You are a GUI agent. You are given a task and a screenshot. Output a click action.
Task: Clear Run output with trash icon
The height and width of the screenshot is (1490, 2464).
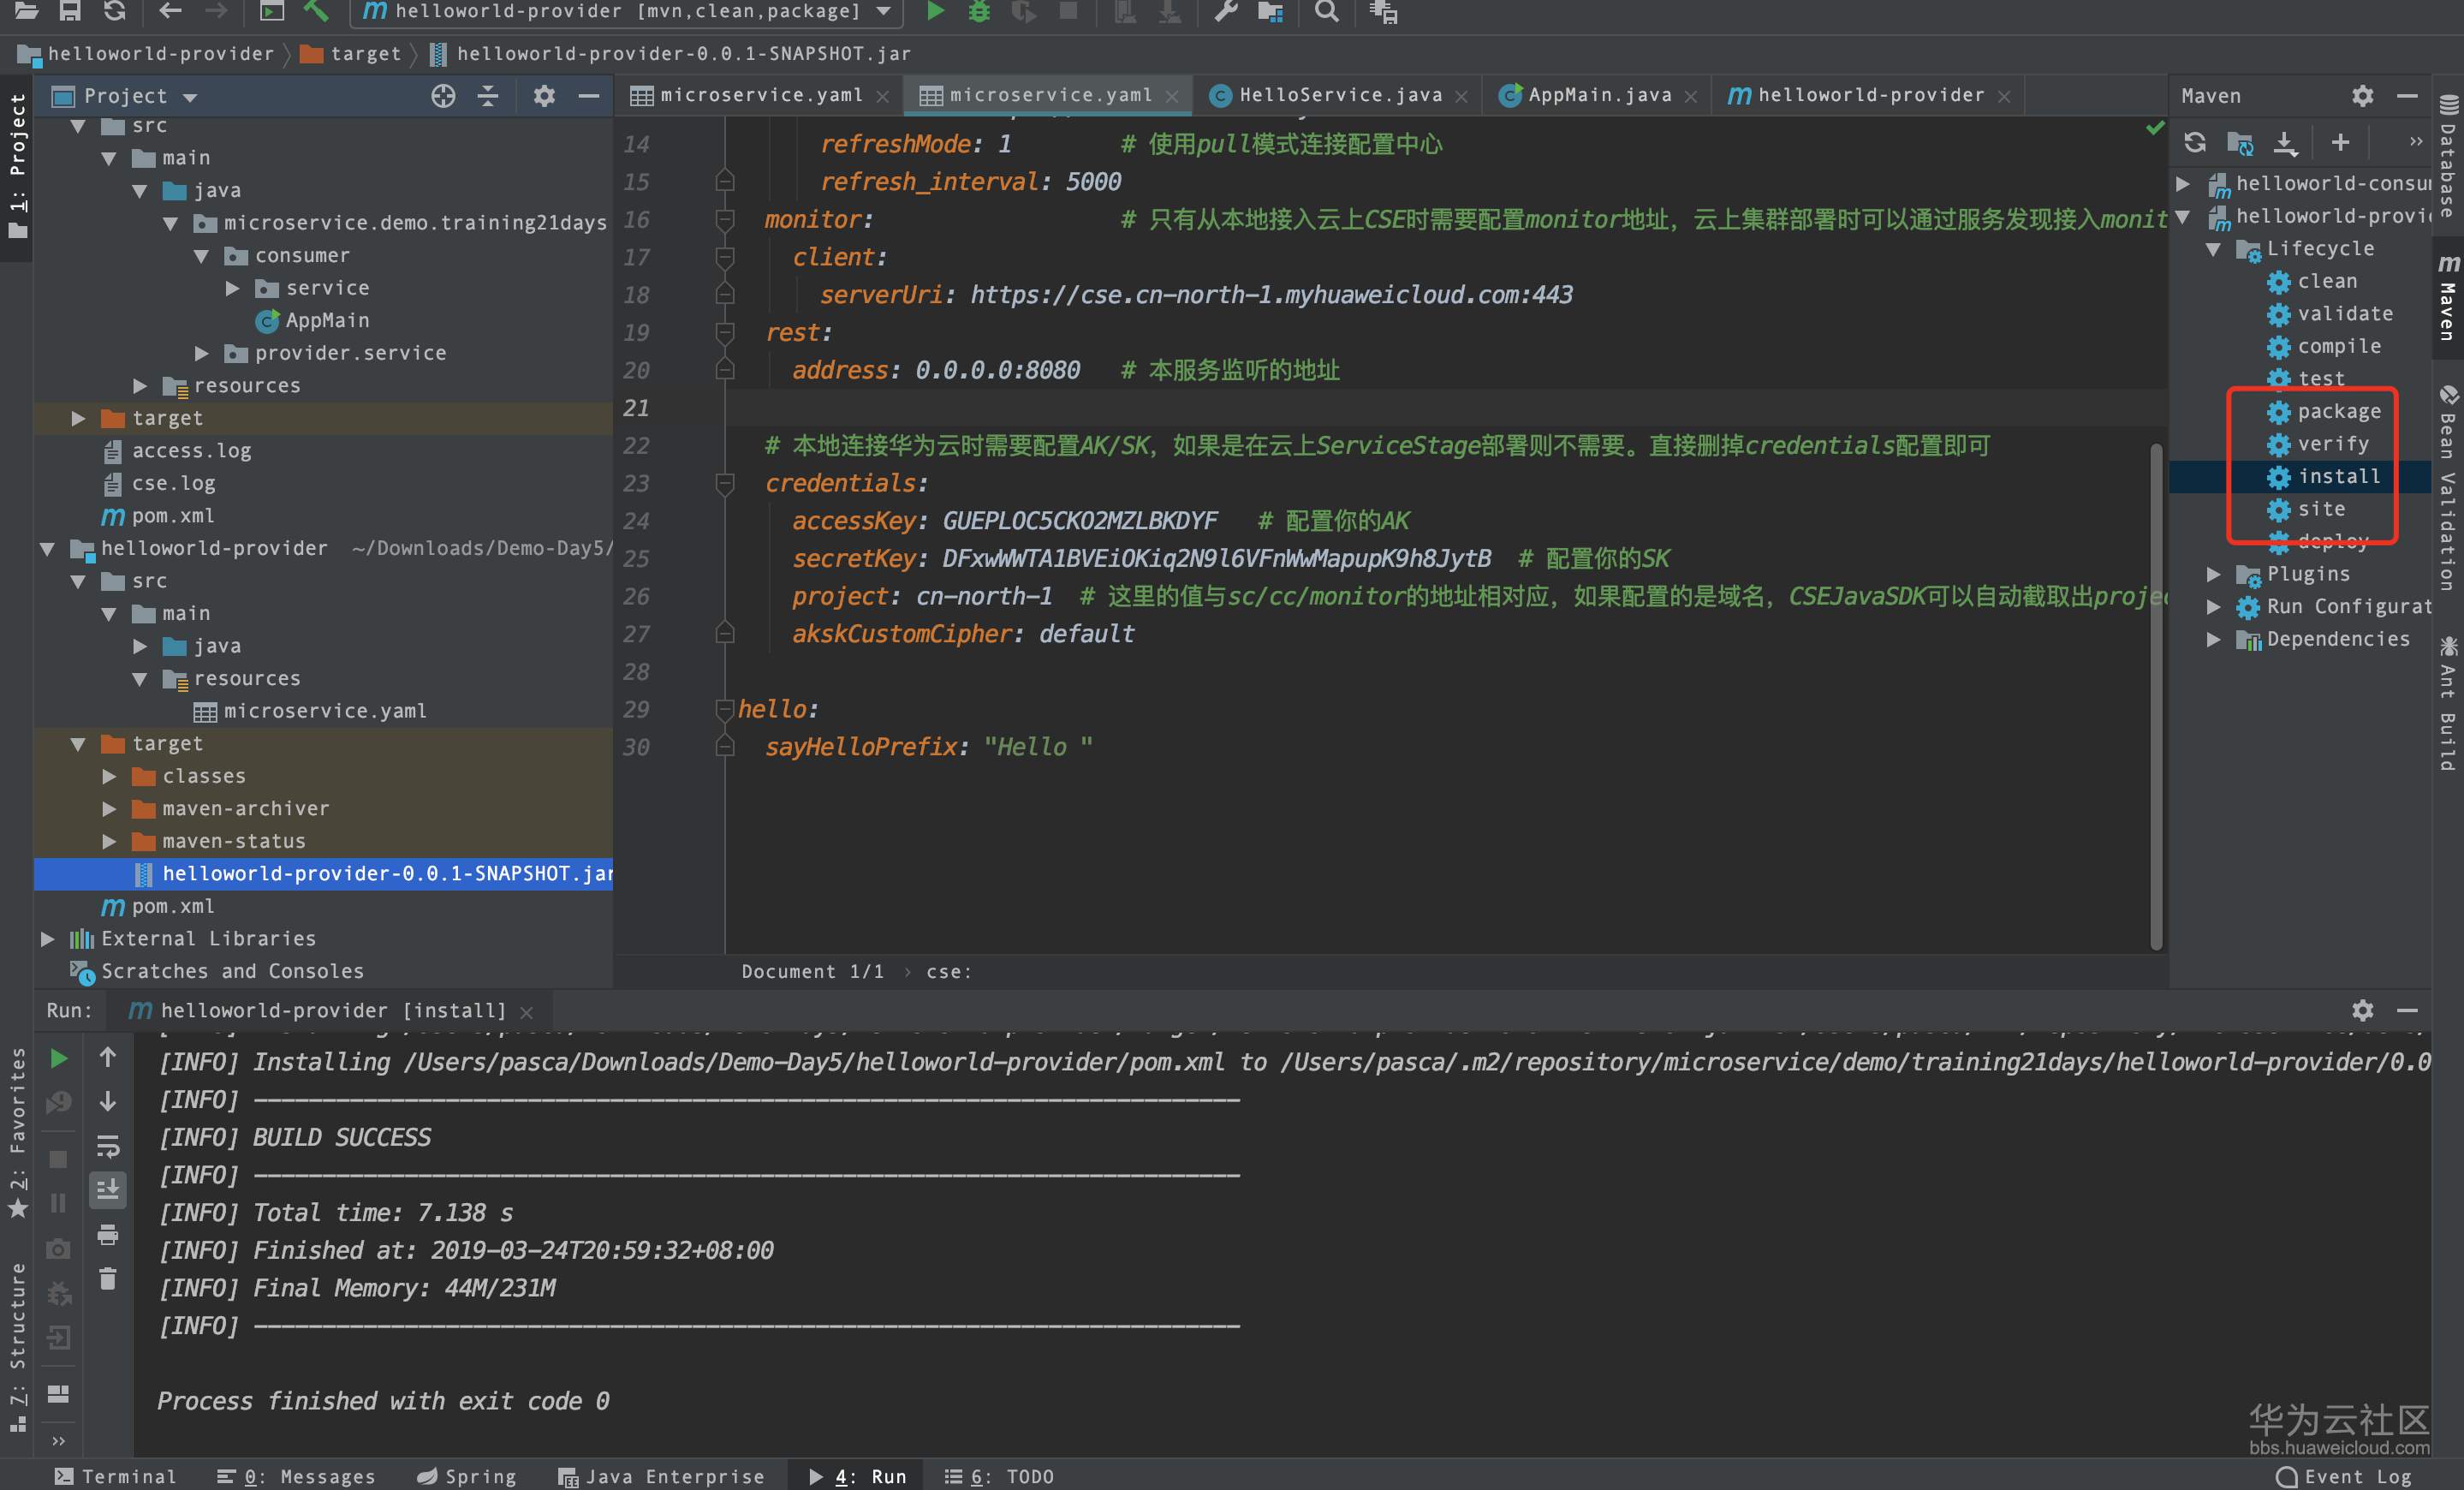coord(108,1278)
